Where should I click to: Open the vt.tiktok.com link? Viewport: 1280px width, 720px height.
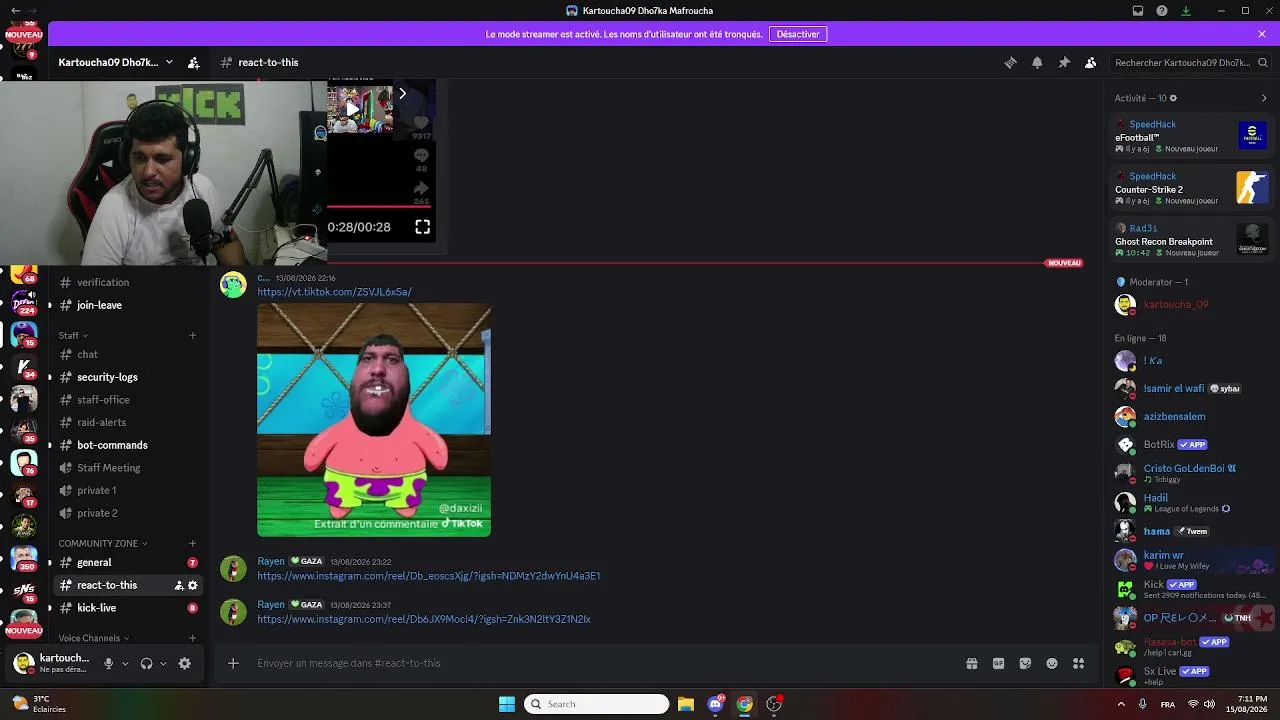(x=334, y=292)
